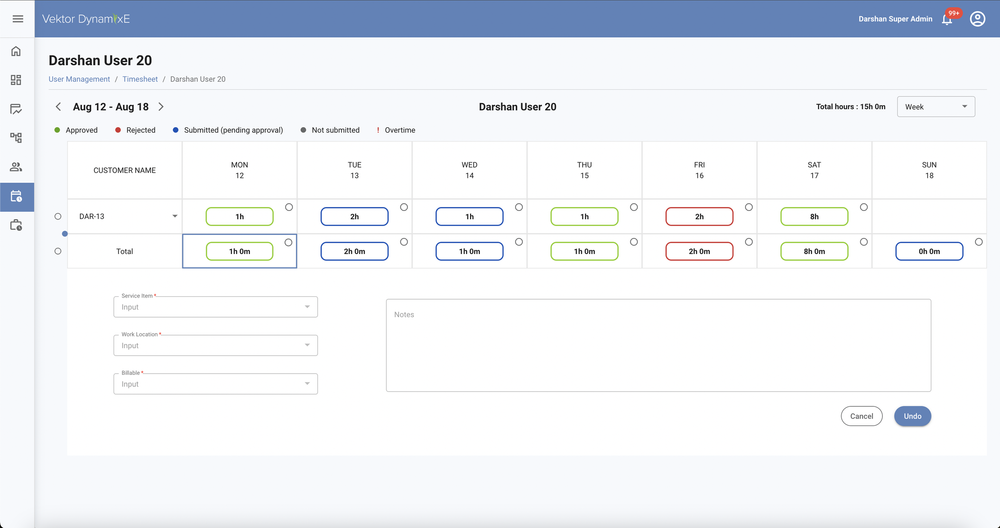The height and width of the screenshot is (528, 1000).
Task: Select radio button for DAR-13 row
Action: [x=58, y=216]
